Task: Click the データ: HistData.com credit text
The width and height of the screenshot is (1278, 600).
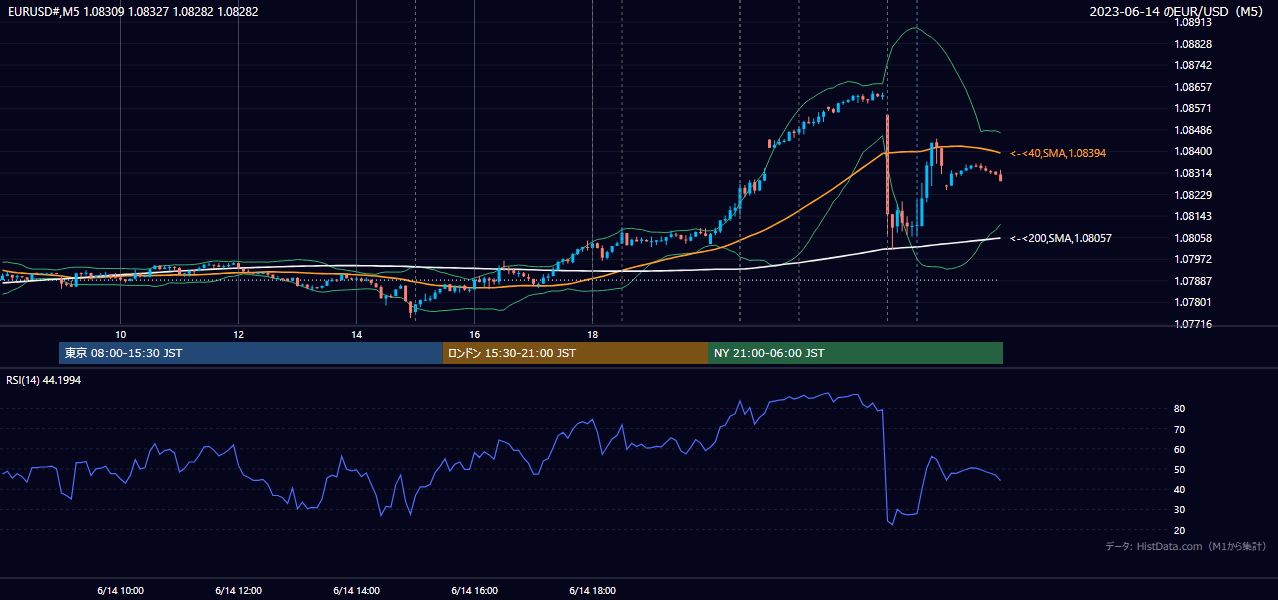Action: pyautogui.click(x=1186, y=546)
